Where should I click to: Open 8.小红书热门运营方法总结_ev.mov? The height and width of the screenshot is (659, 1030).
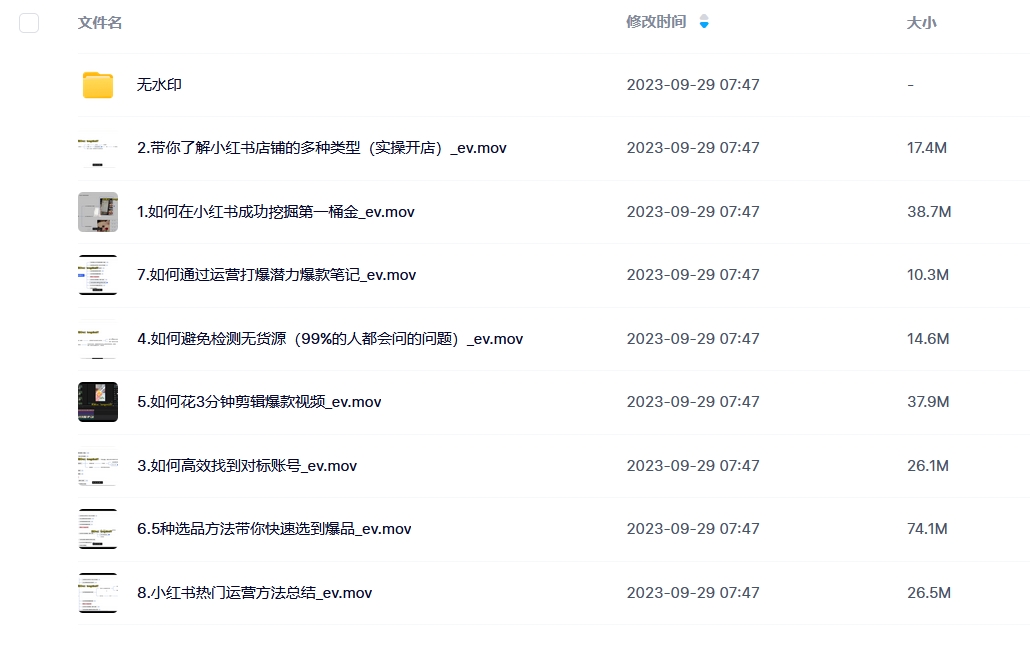click(x=254, y=593)
